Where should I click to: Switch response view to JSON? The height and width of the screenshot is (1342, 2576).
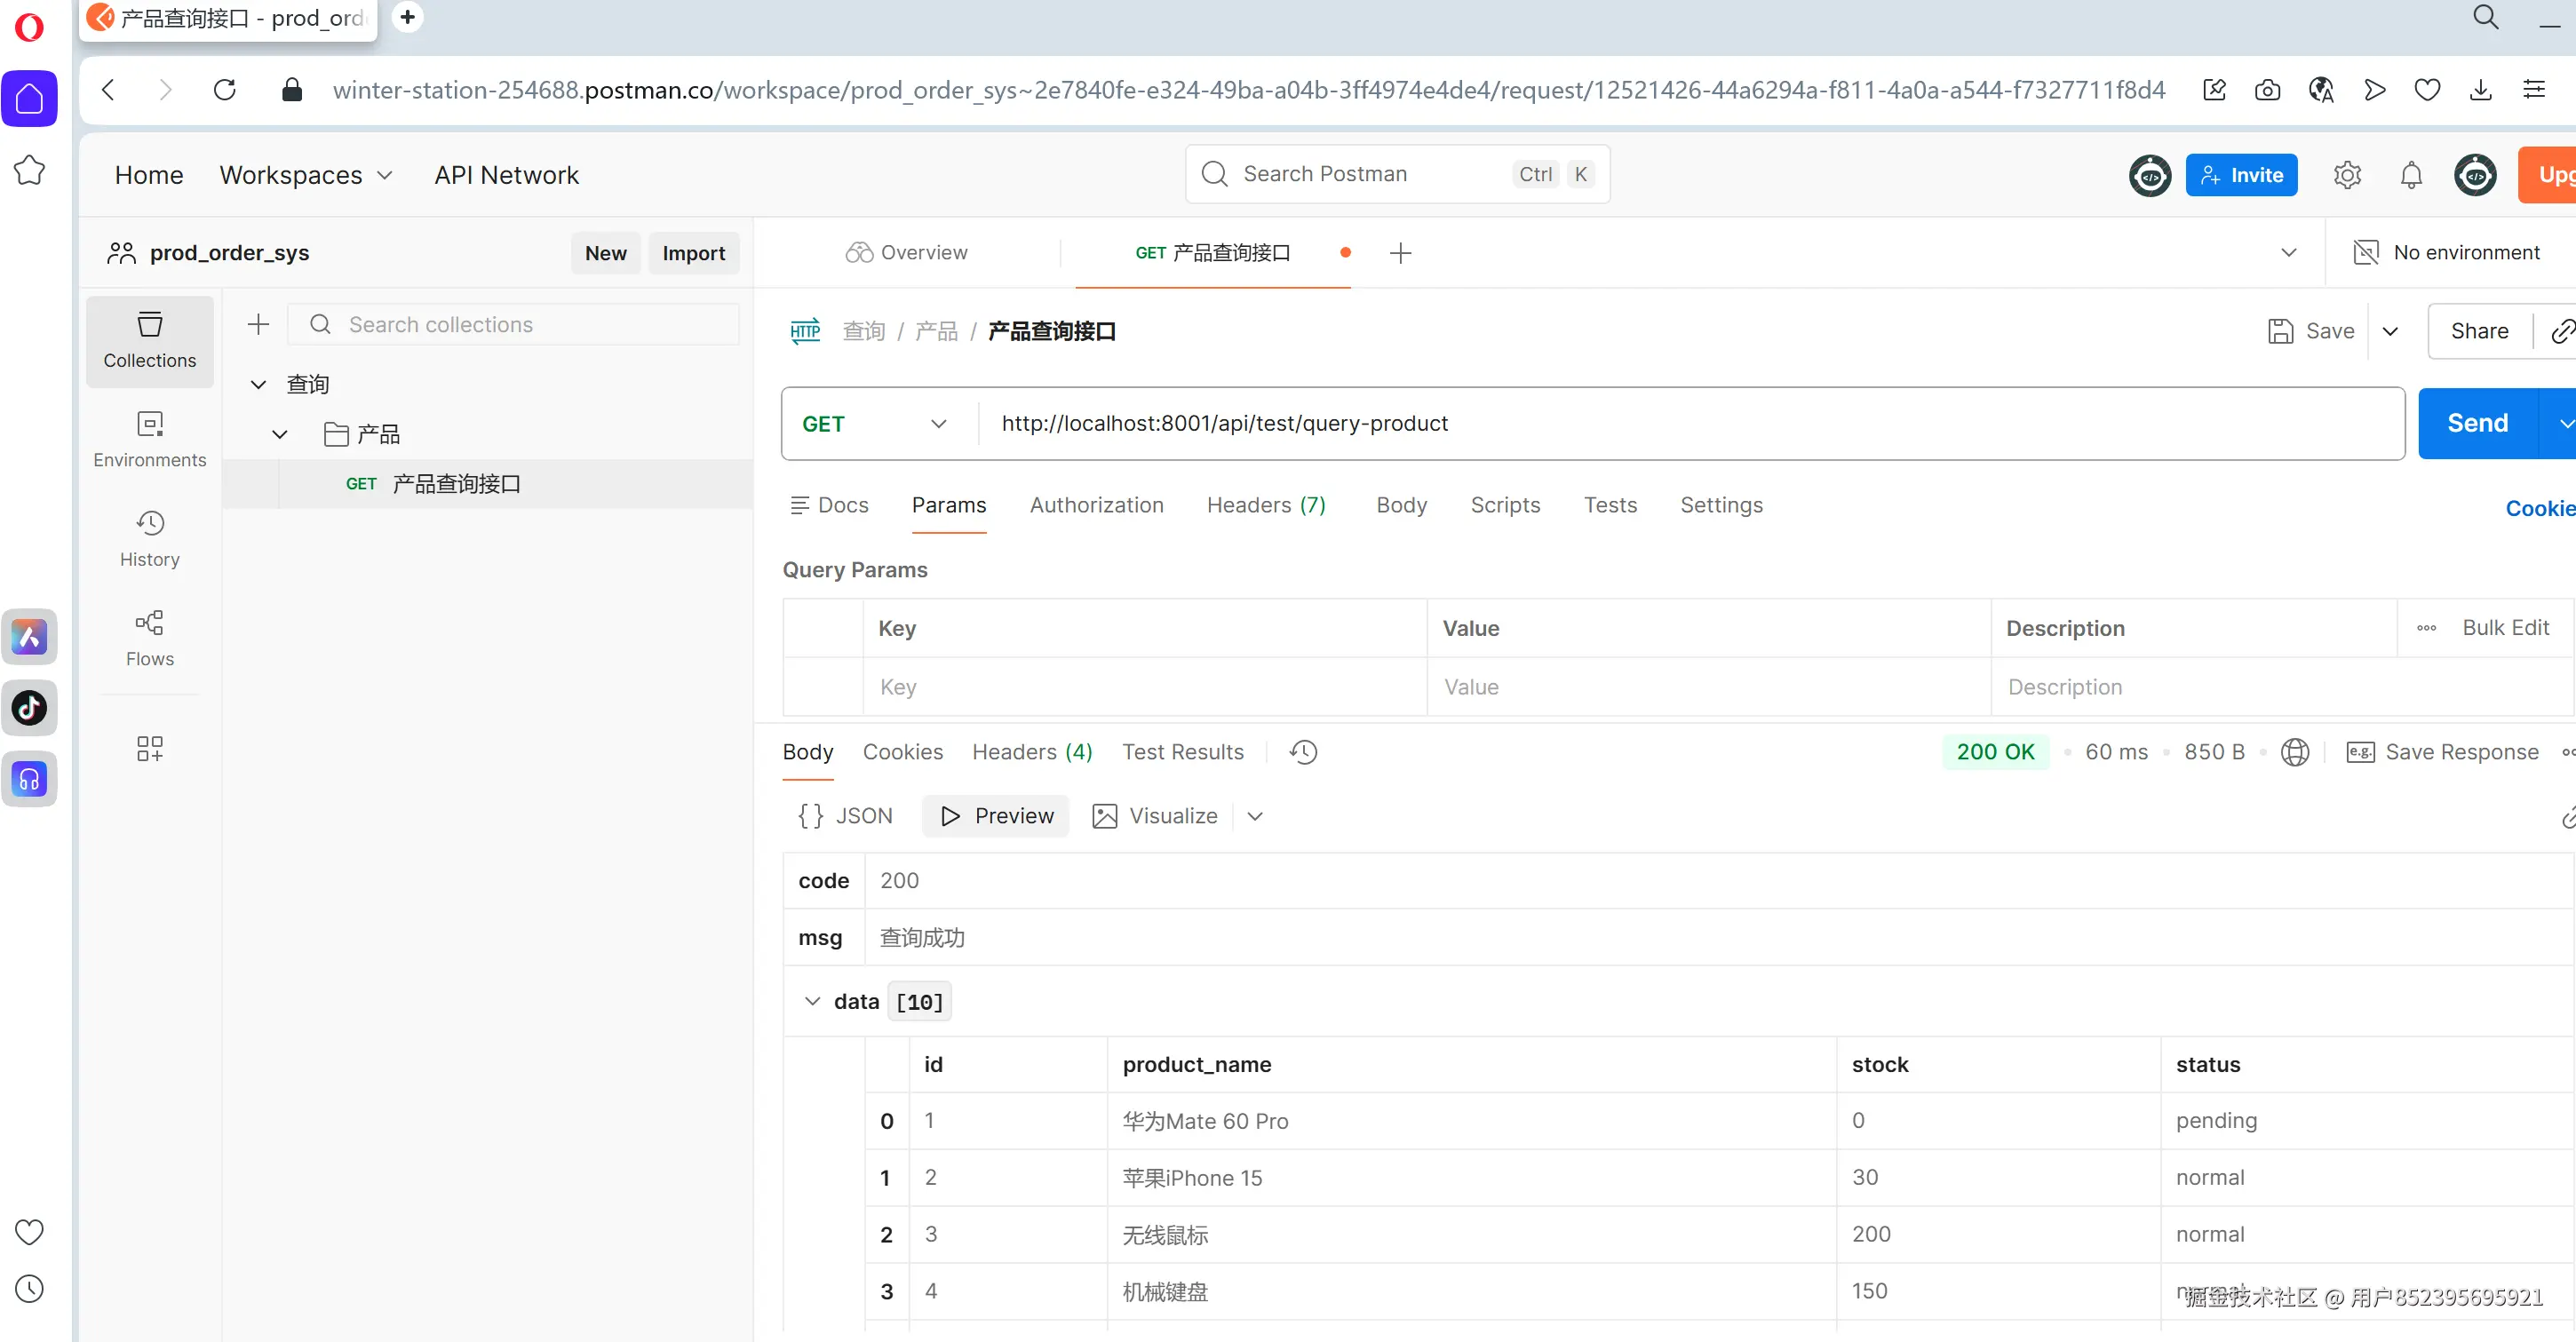[845, 815]
